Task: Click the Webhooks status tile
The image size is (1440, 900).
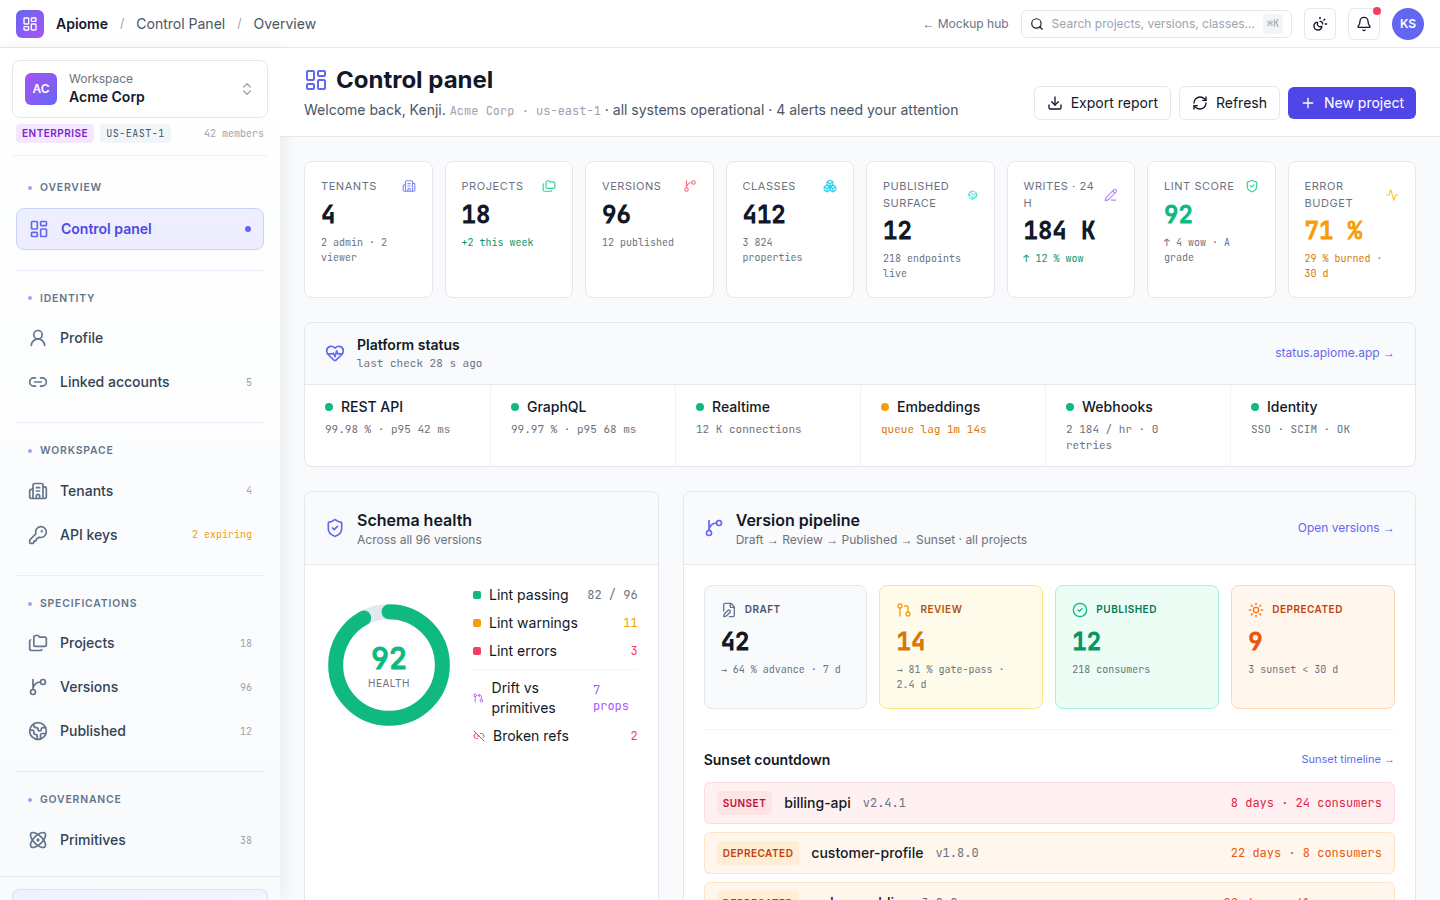Action: (1138, 425)
